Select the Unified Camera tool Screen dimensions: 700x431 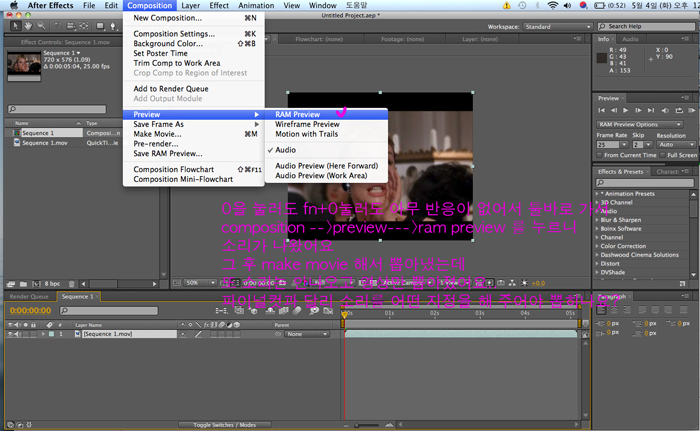click(x=71, y=26)
